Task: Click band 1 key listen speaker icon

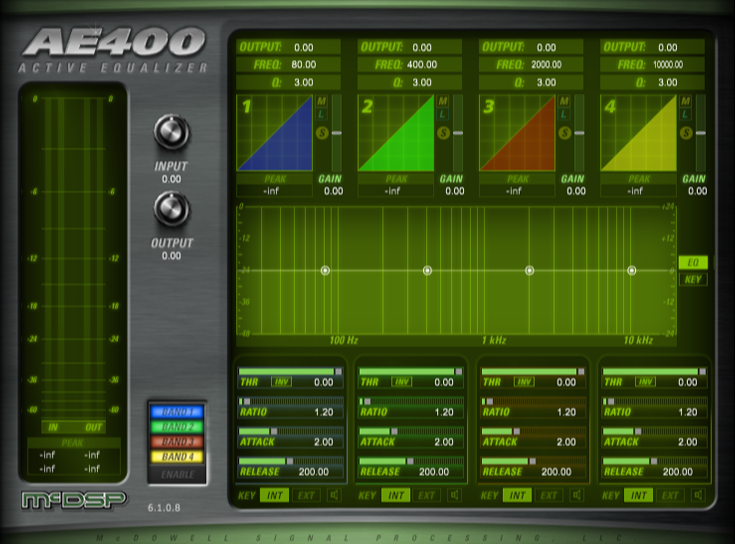Action: coord(334,495)
